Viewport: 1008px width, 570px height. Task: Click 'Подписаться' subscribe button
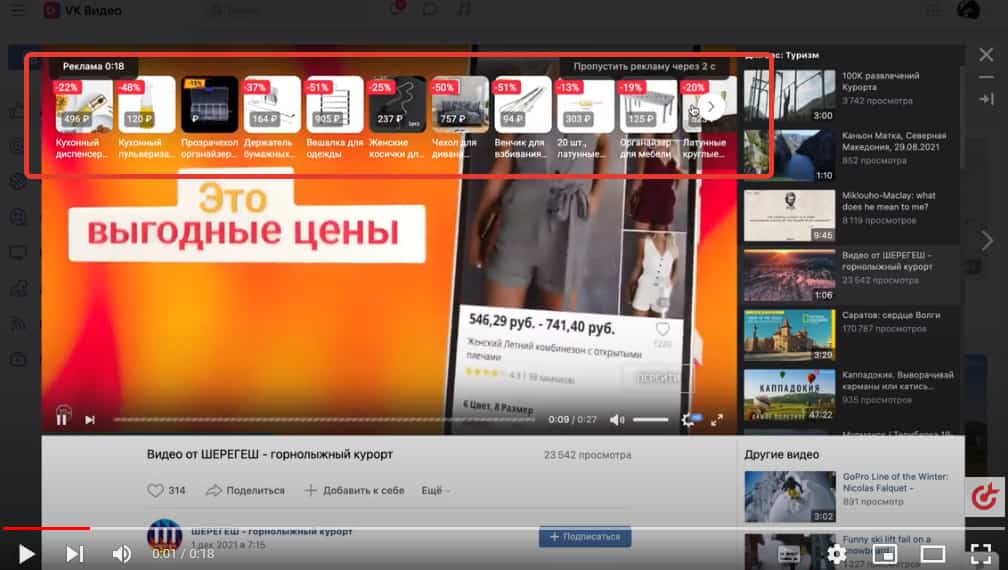[x=584, y=537]
